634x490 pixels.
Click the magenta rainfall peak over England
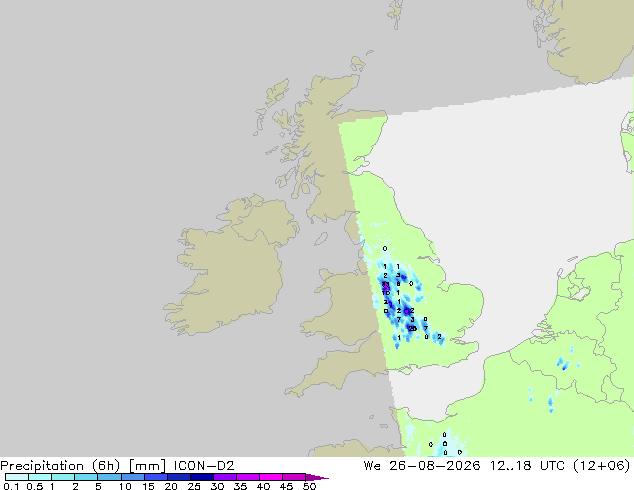pyautogui.click(x=386, y=287)
